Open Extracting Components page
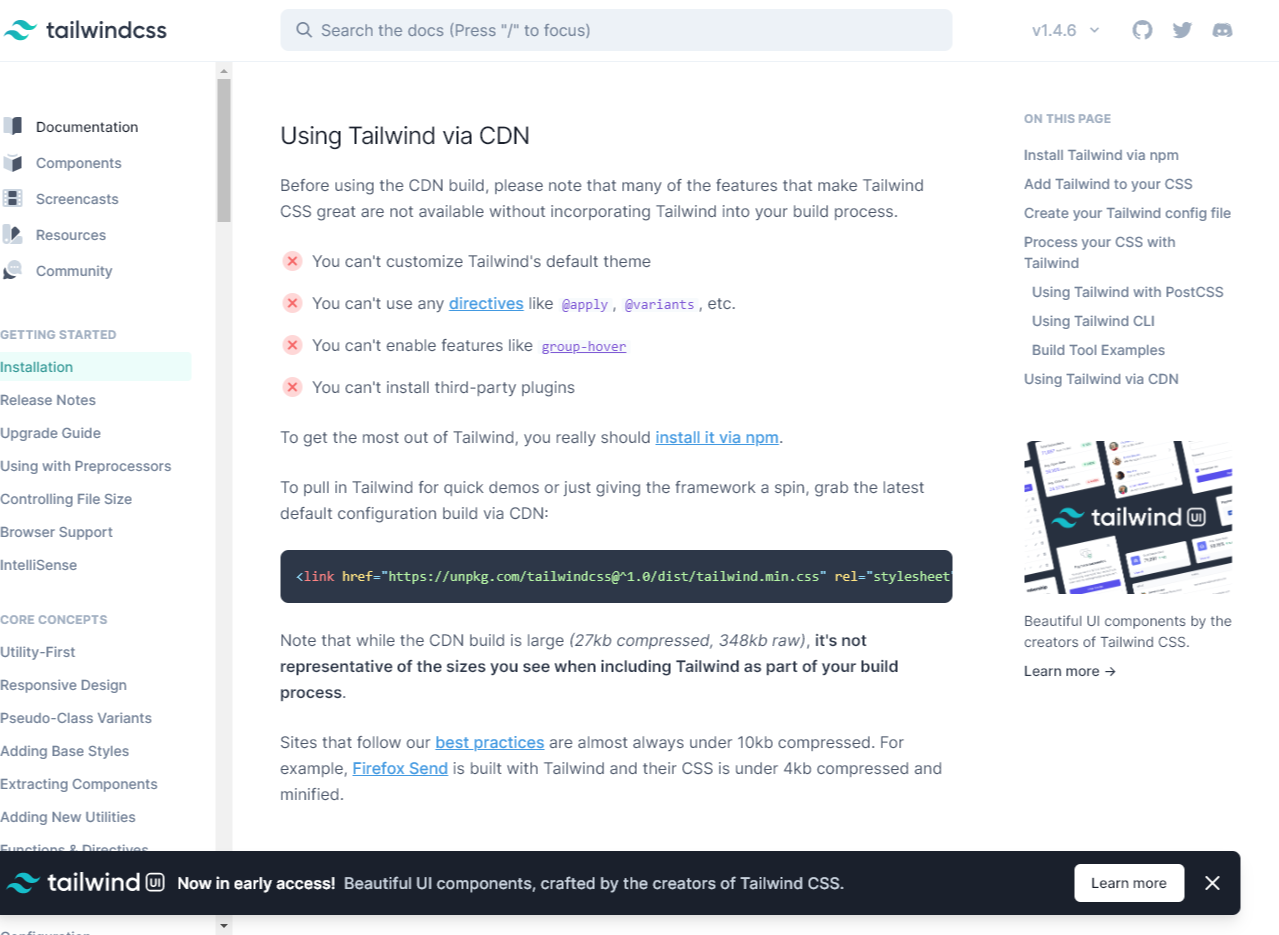This screenshot has width=1279, height=935. coord(79,784)
